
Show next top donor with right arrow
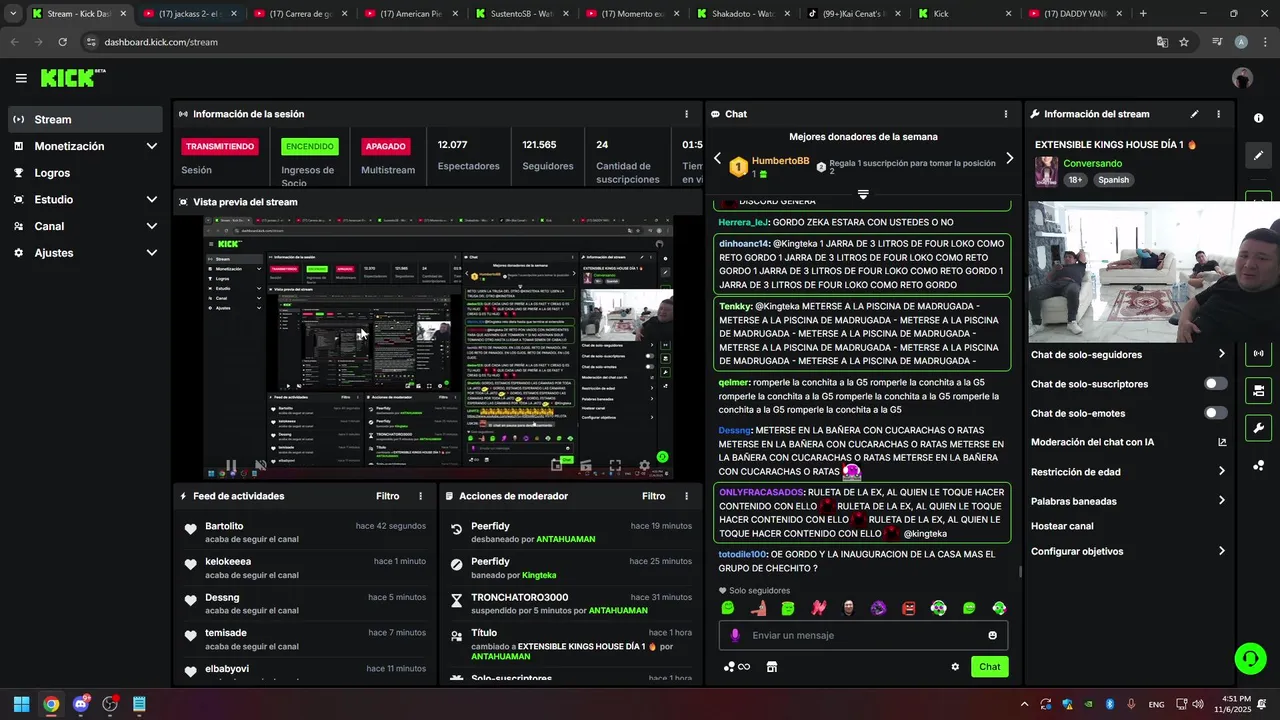tap(1009, 158)
